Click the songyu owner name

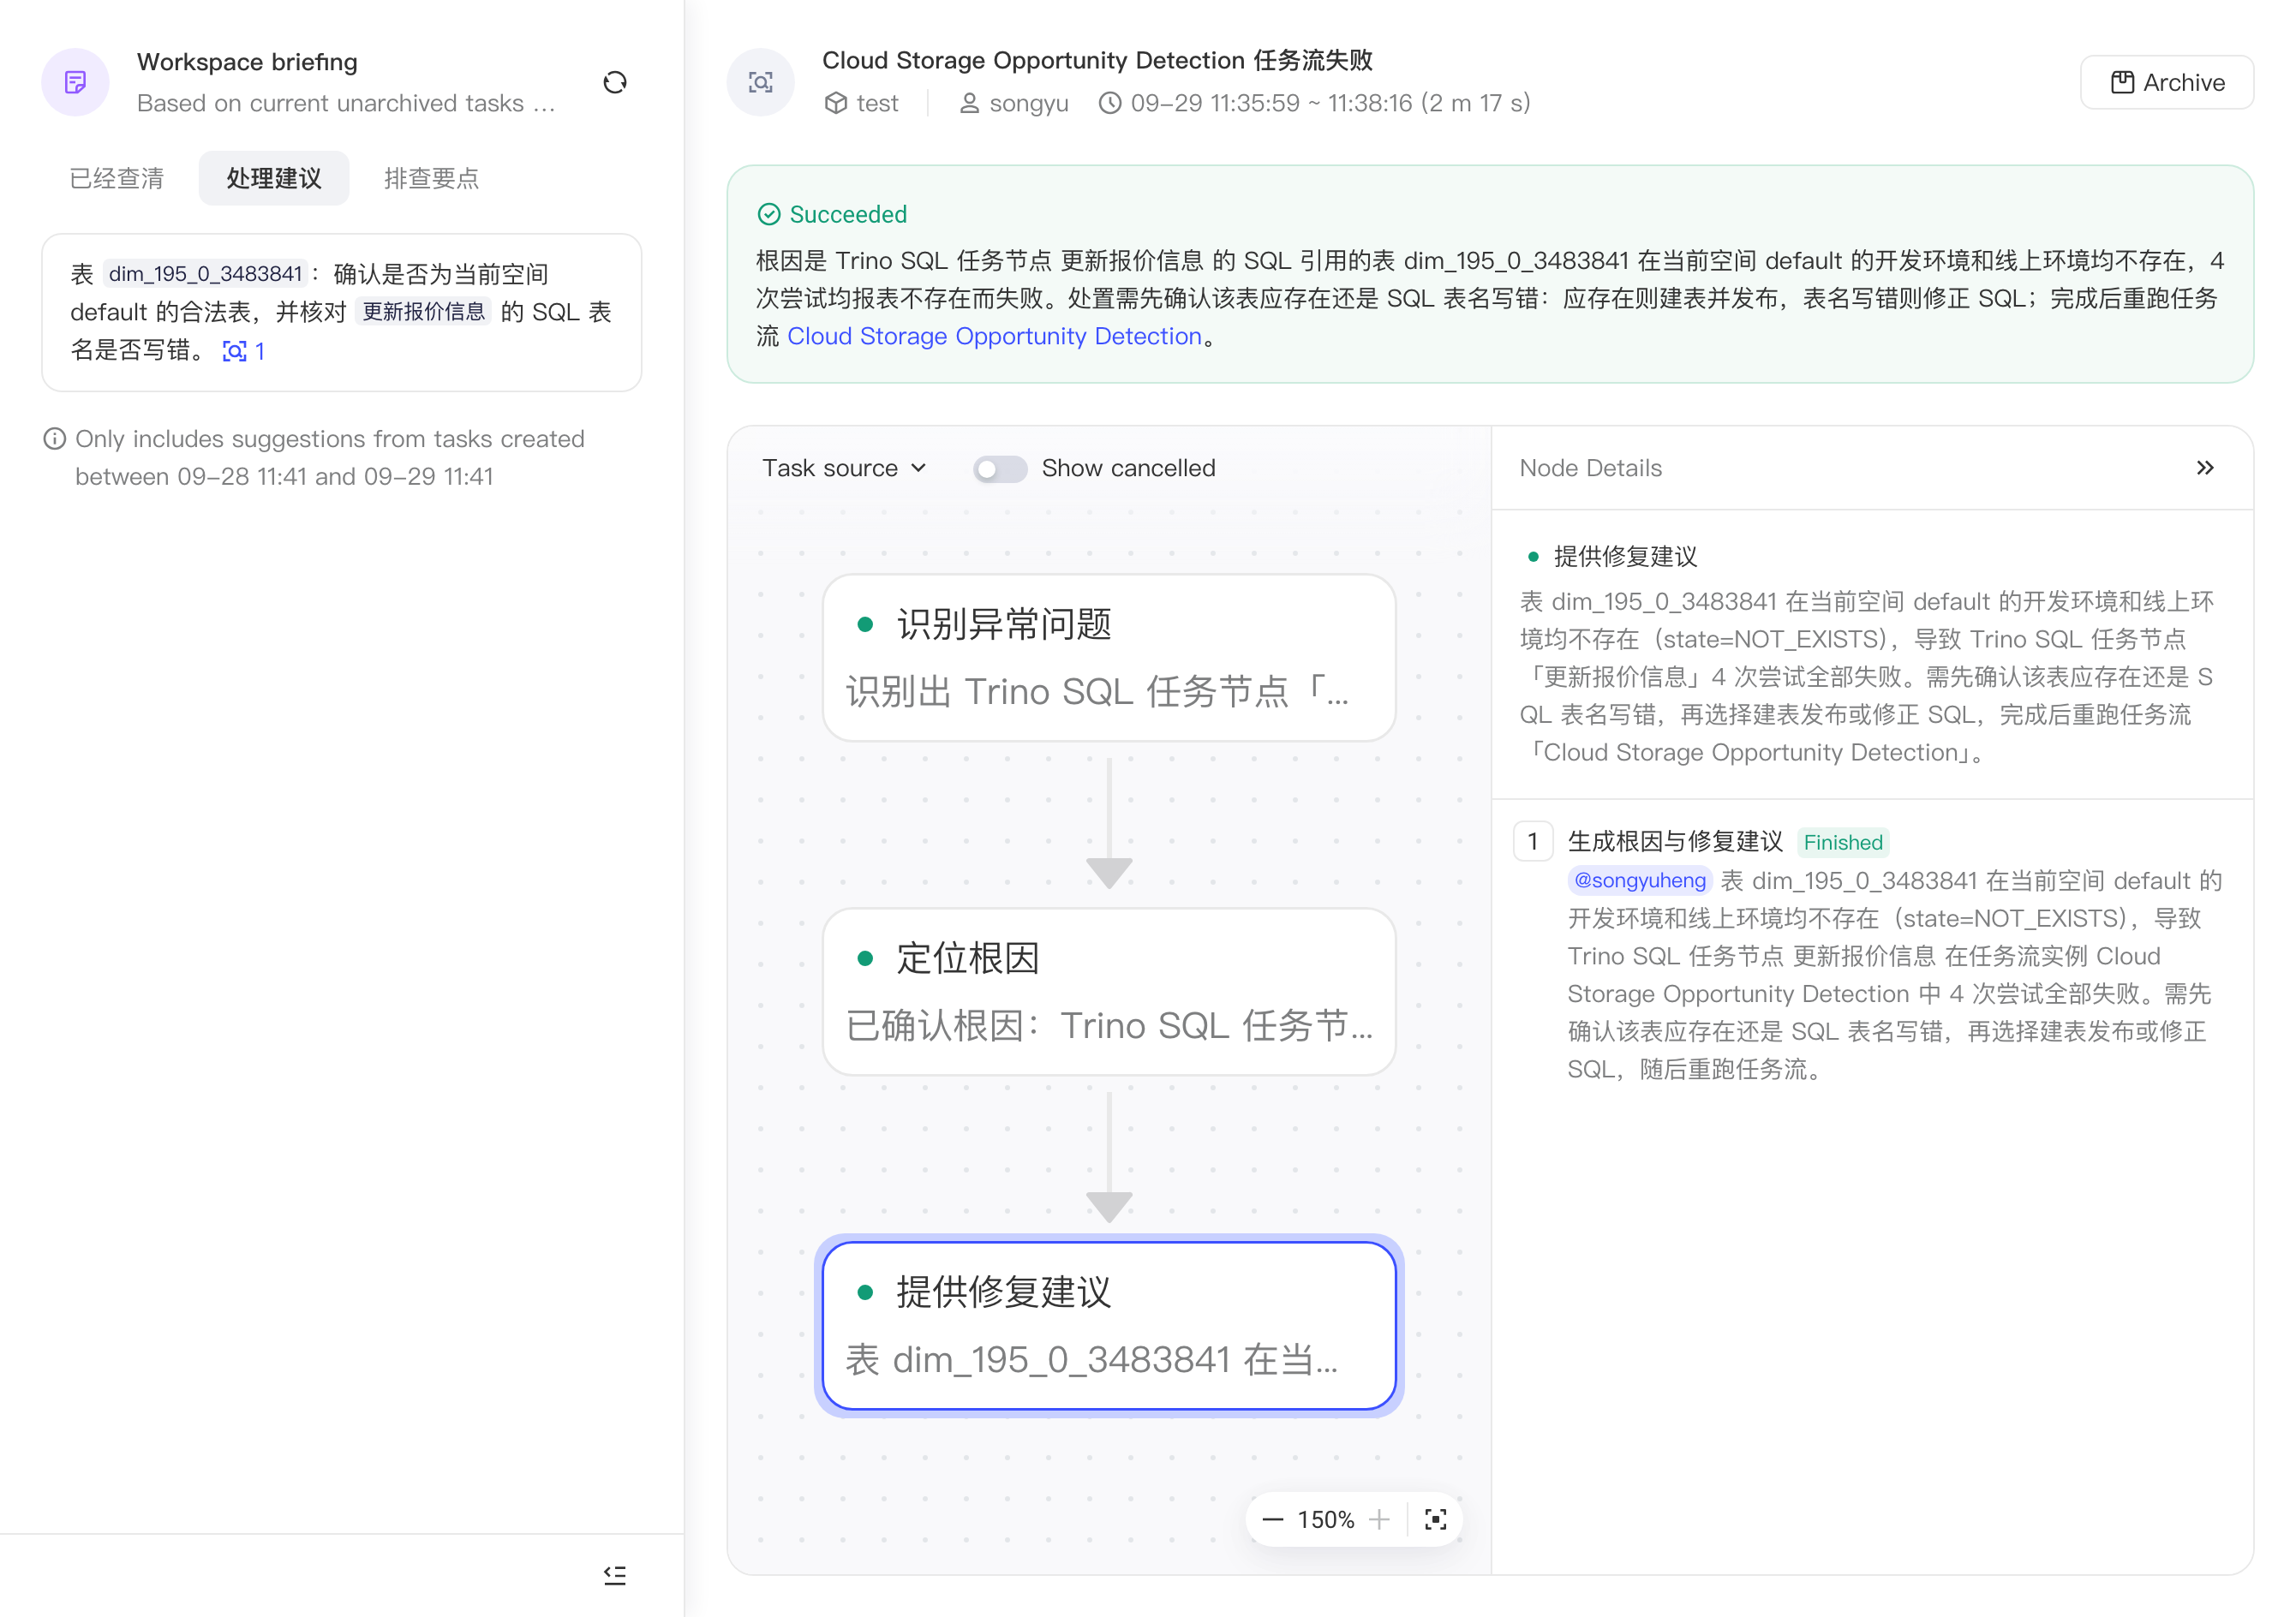click(x=1028, y=103)
